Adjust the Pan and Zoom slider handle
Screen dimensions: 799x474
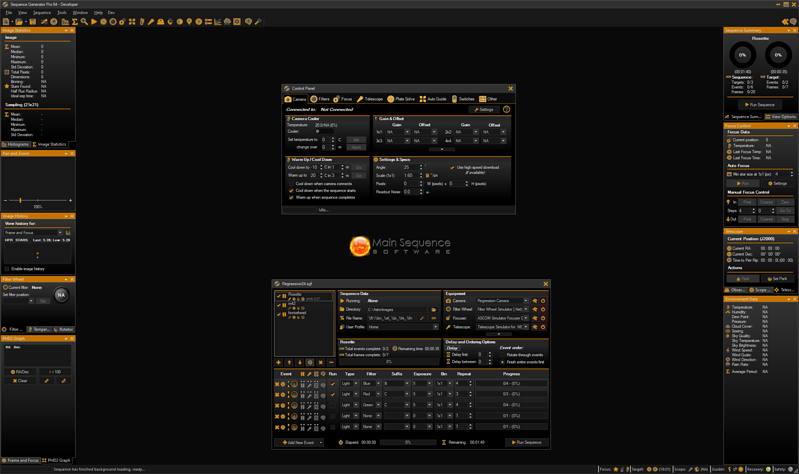(x=20, y=200)
